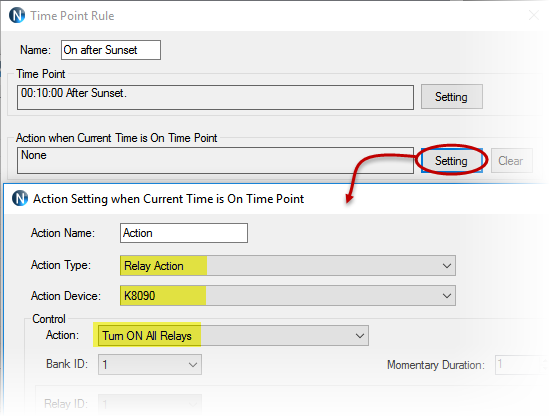Click the action box showing None
Viewport: 550px width, 417px height.
tap(215, 160)
